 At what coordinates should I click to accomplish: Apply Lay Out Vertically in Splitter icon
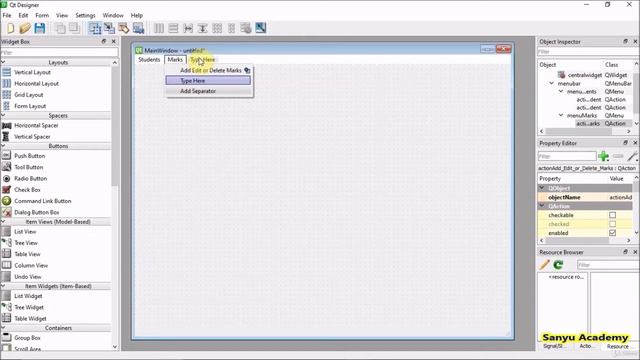(x=202, y=28)
